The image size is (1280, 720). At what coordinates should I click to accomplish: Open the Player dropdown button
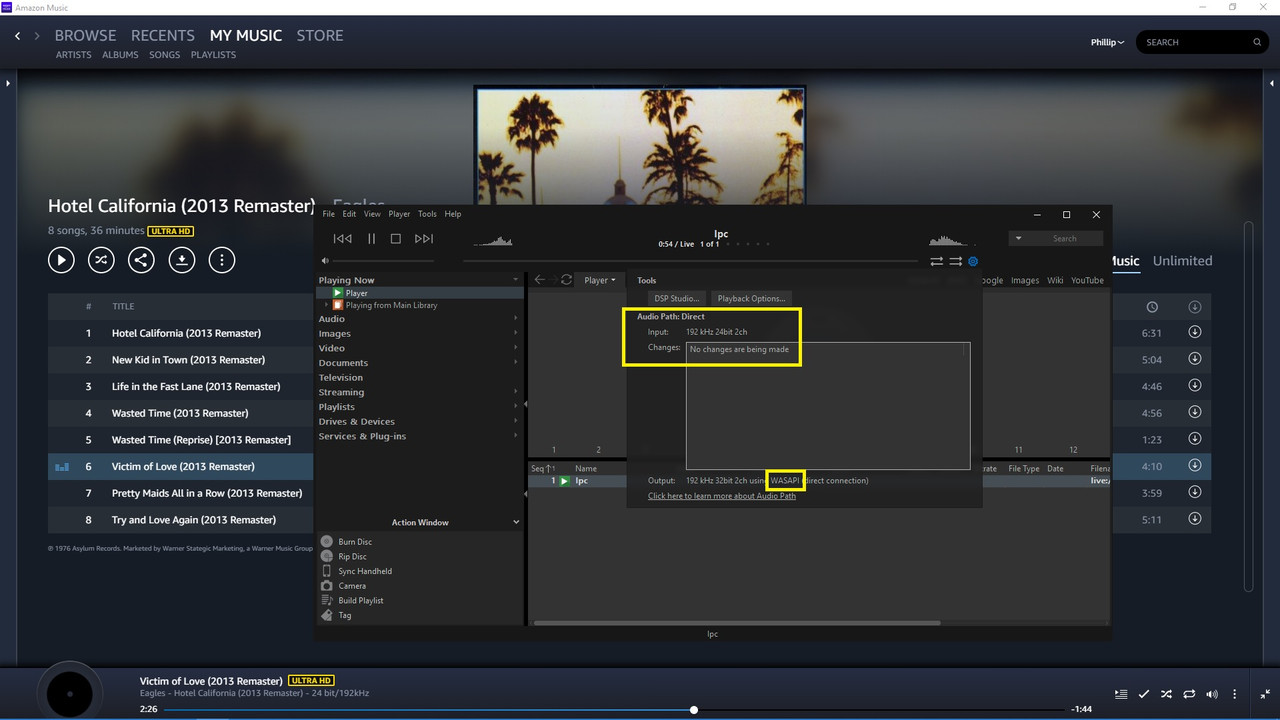tap(599, 280)
